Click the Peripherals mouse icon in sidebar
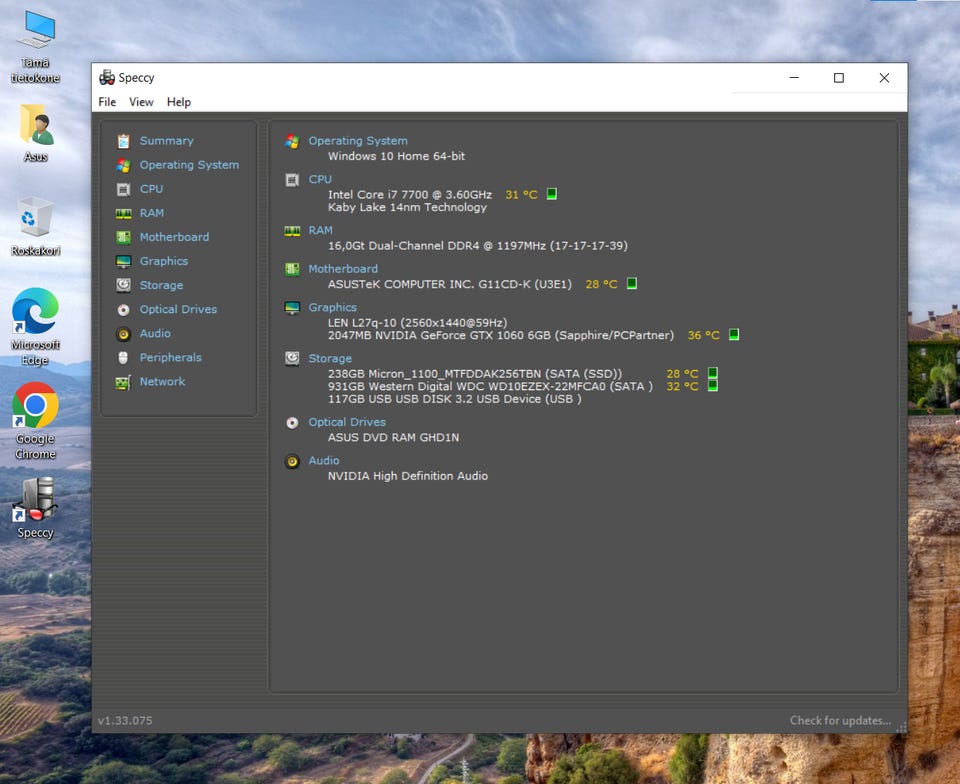The height and width of the screenshot is (784, 960). point(123,358)
